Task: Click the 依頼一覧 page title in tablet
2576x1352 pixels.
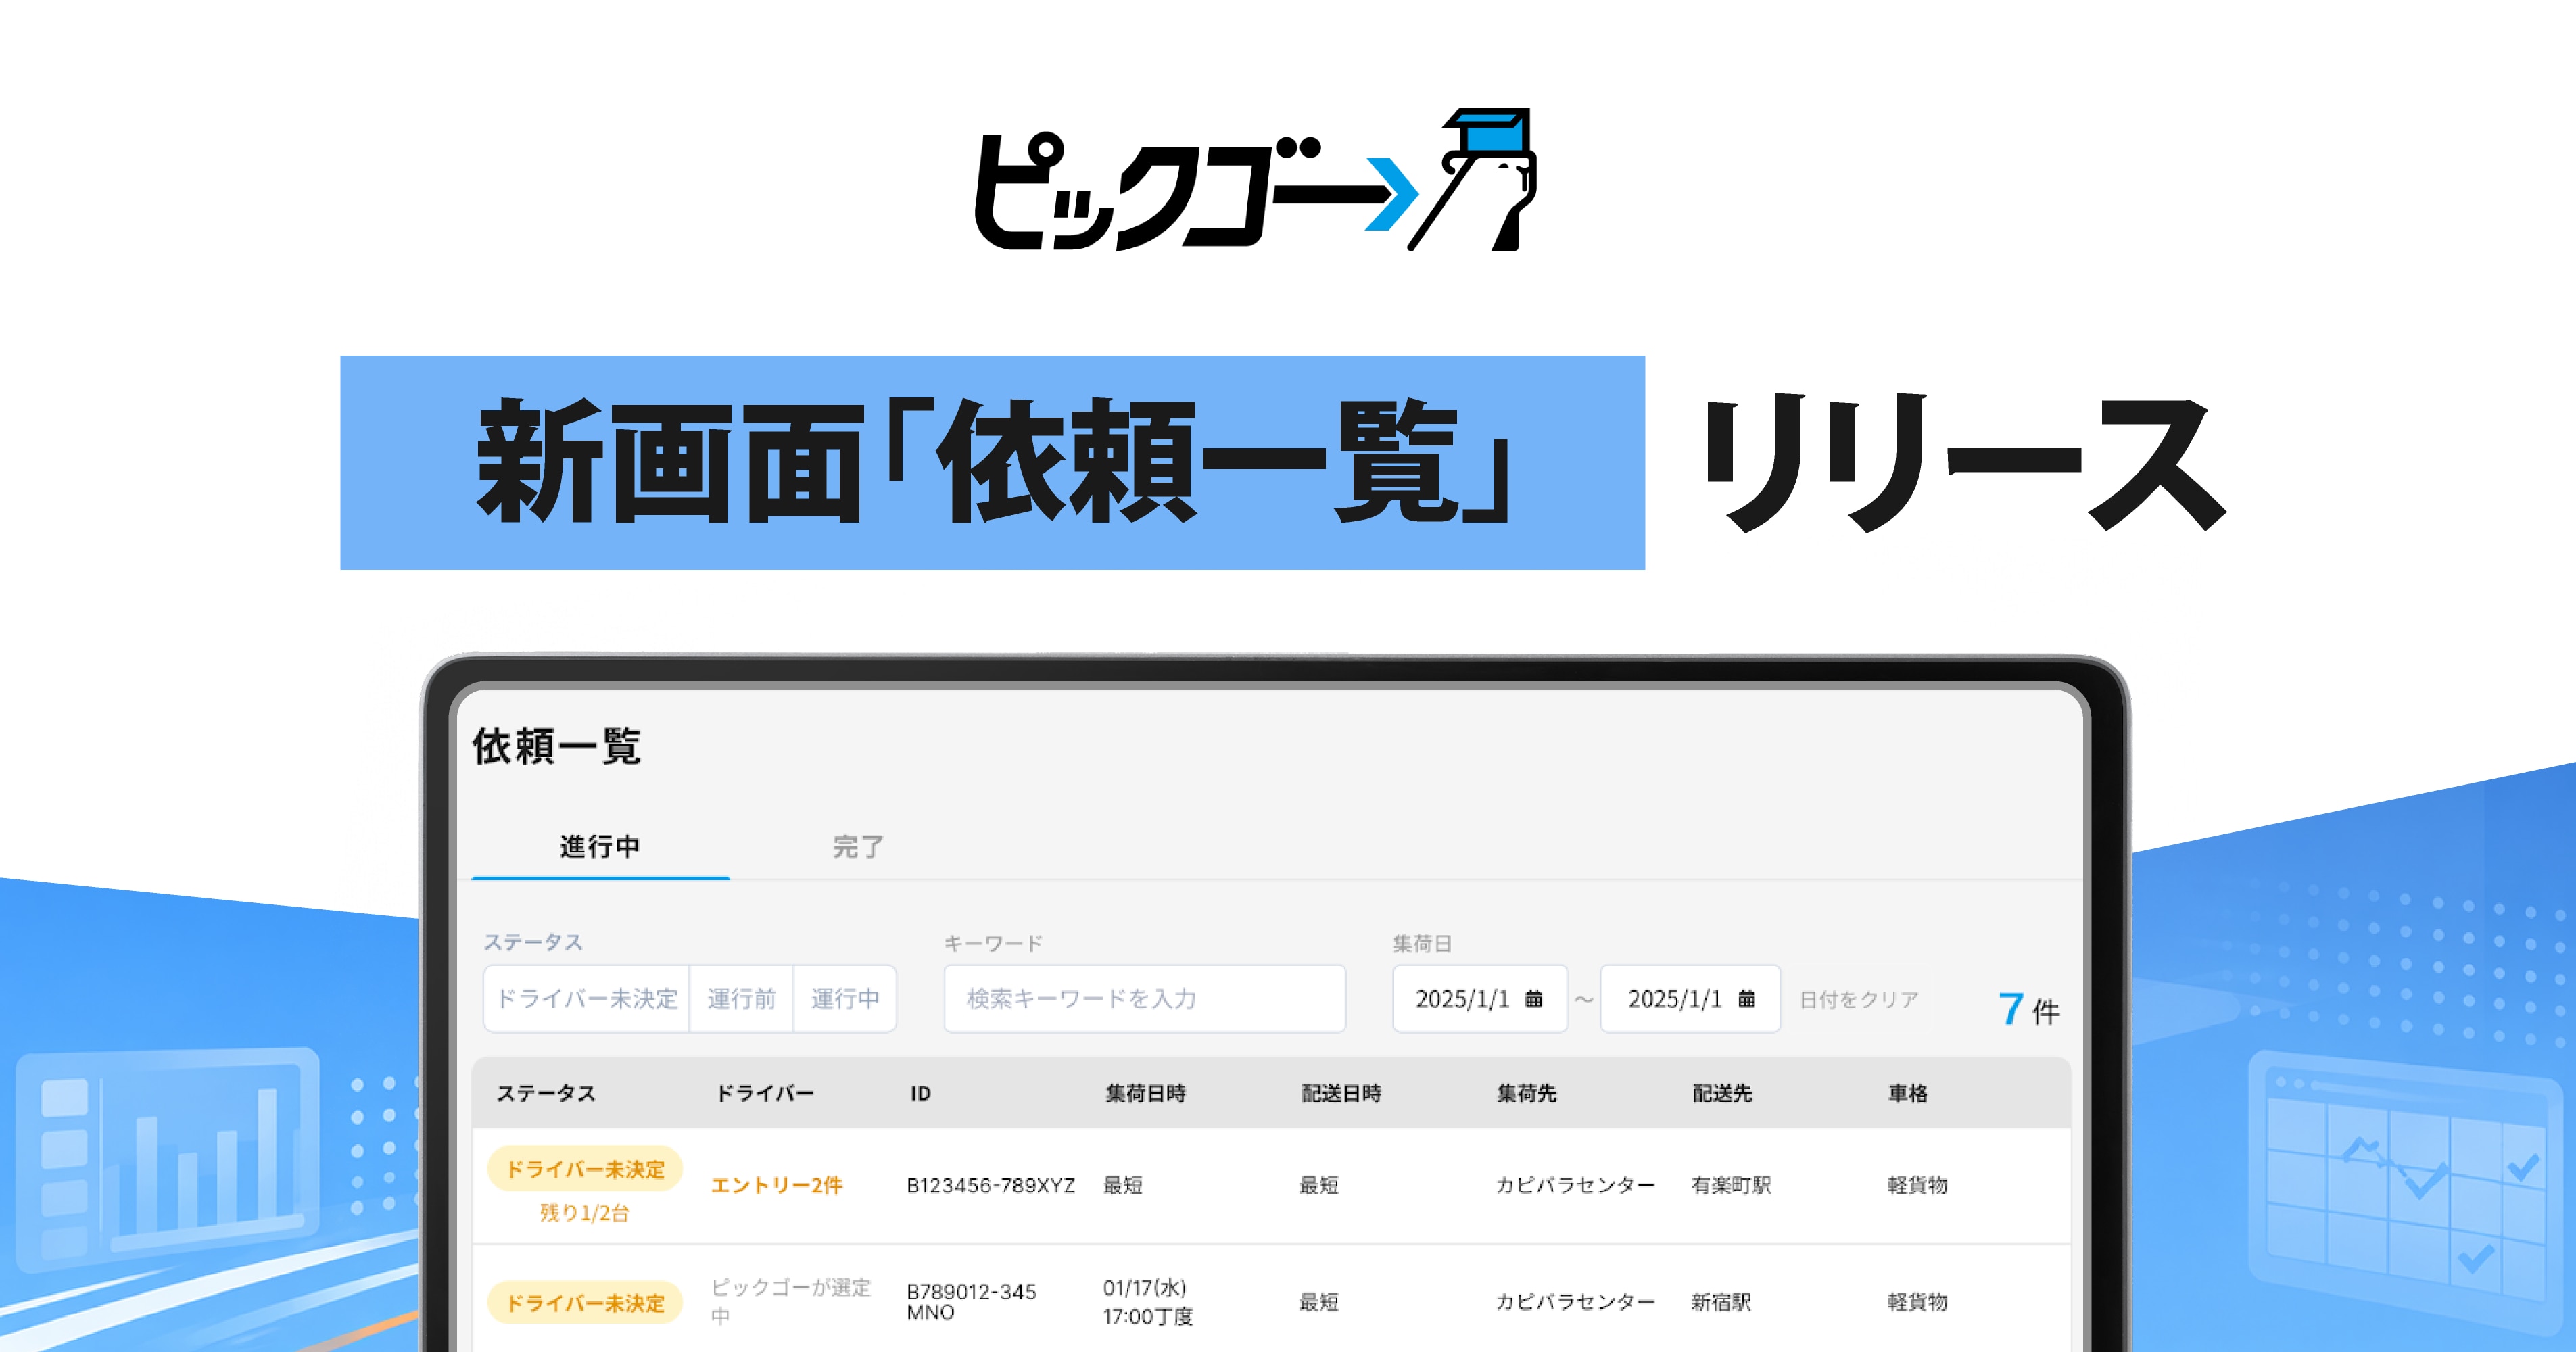Action: coord(557,747)
